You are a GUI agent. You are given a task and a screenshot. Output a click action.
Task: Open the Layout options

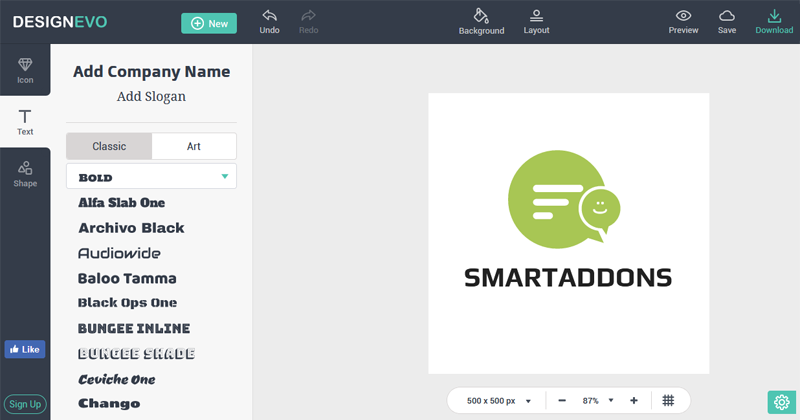click(x=536, y=22)
